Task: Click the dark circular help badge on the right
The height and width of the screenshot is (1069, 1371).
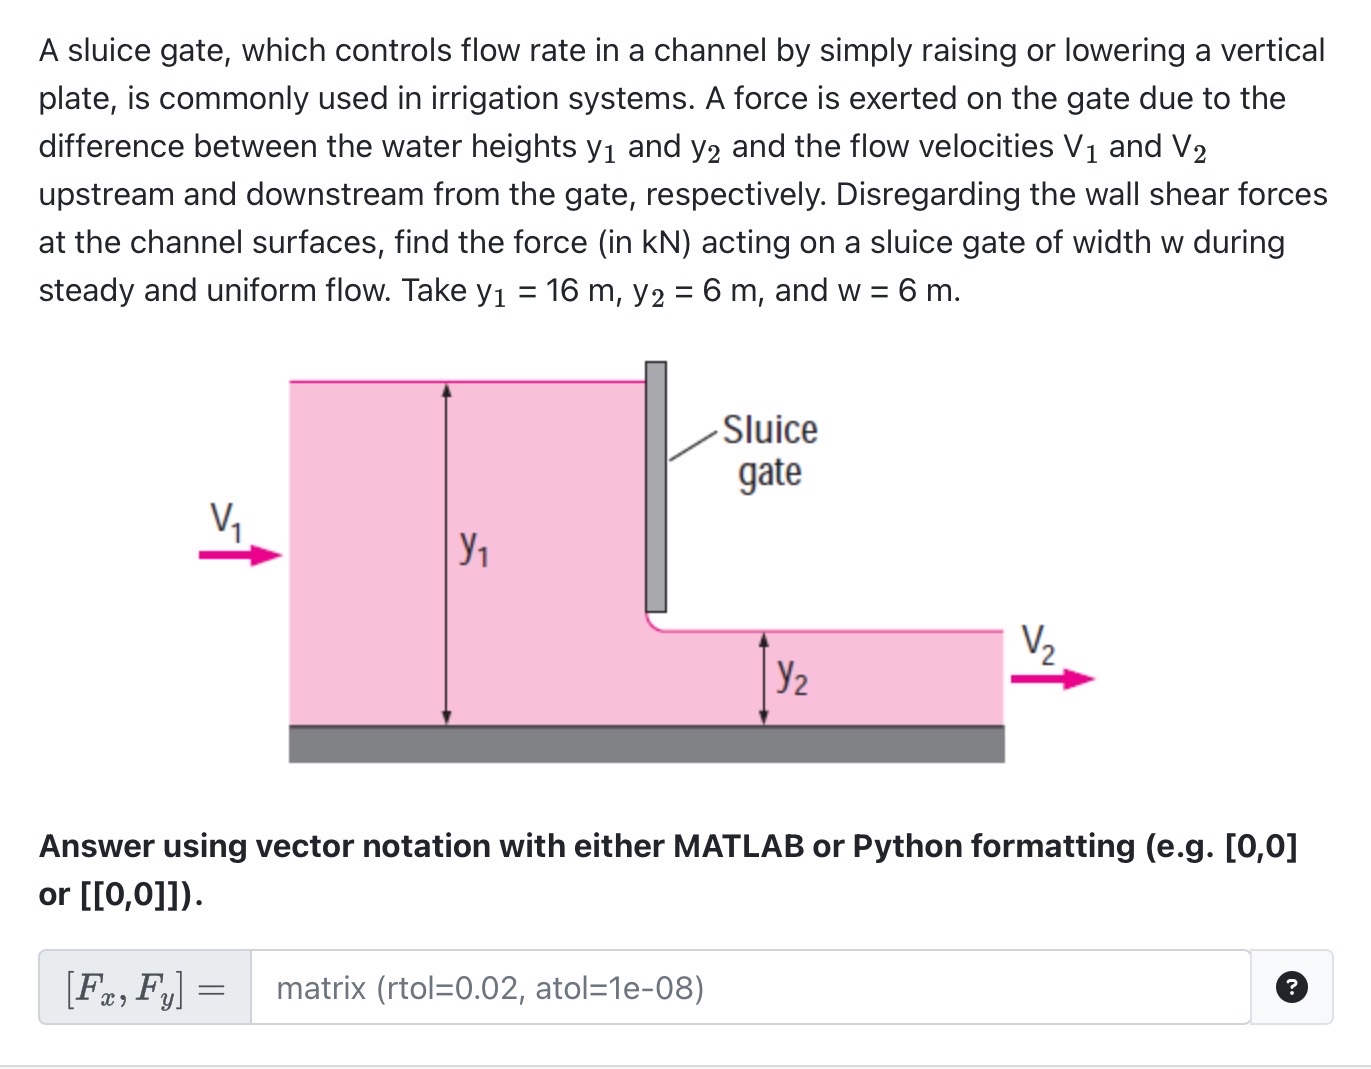Action: 1292,987
